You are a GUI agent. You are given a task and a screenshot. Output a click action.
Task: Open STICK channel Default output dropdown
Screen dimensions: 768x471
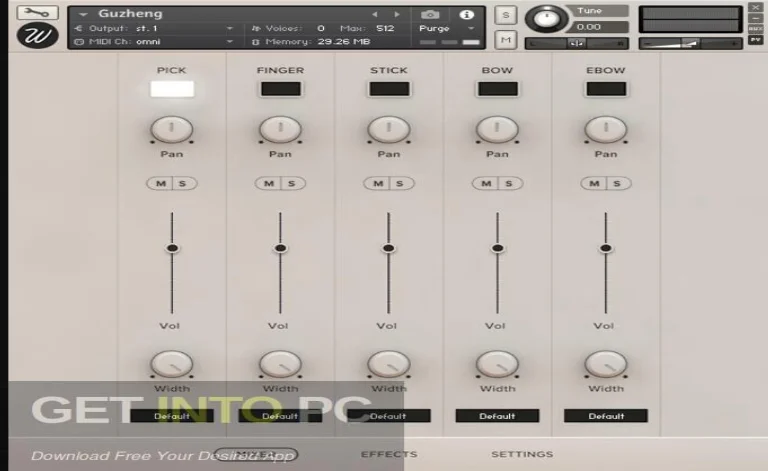click(x=389, y=416)
